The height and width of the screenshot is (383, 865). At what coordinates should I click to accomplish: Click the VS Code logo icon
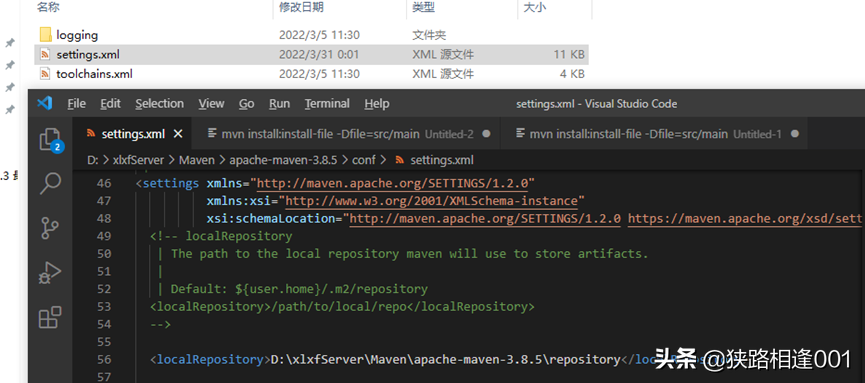tap(44, 103)
